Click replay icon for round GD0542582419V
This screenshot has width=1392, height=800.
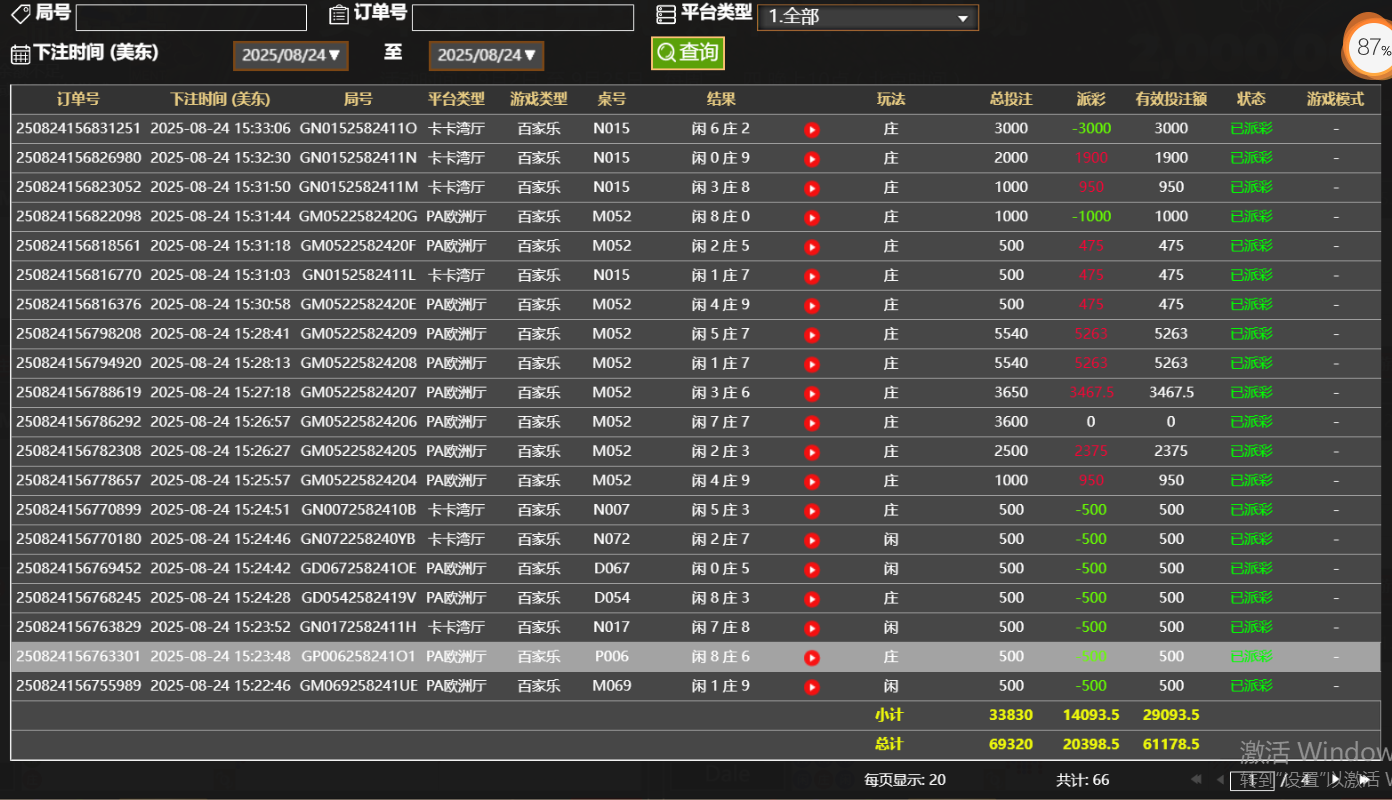[x=812, y=598]
